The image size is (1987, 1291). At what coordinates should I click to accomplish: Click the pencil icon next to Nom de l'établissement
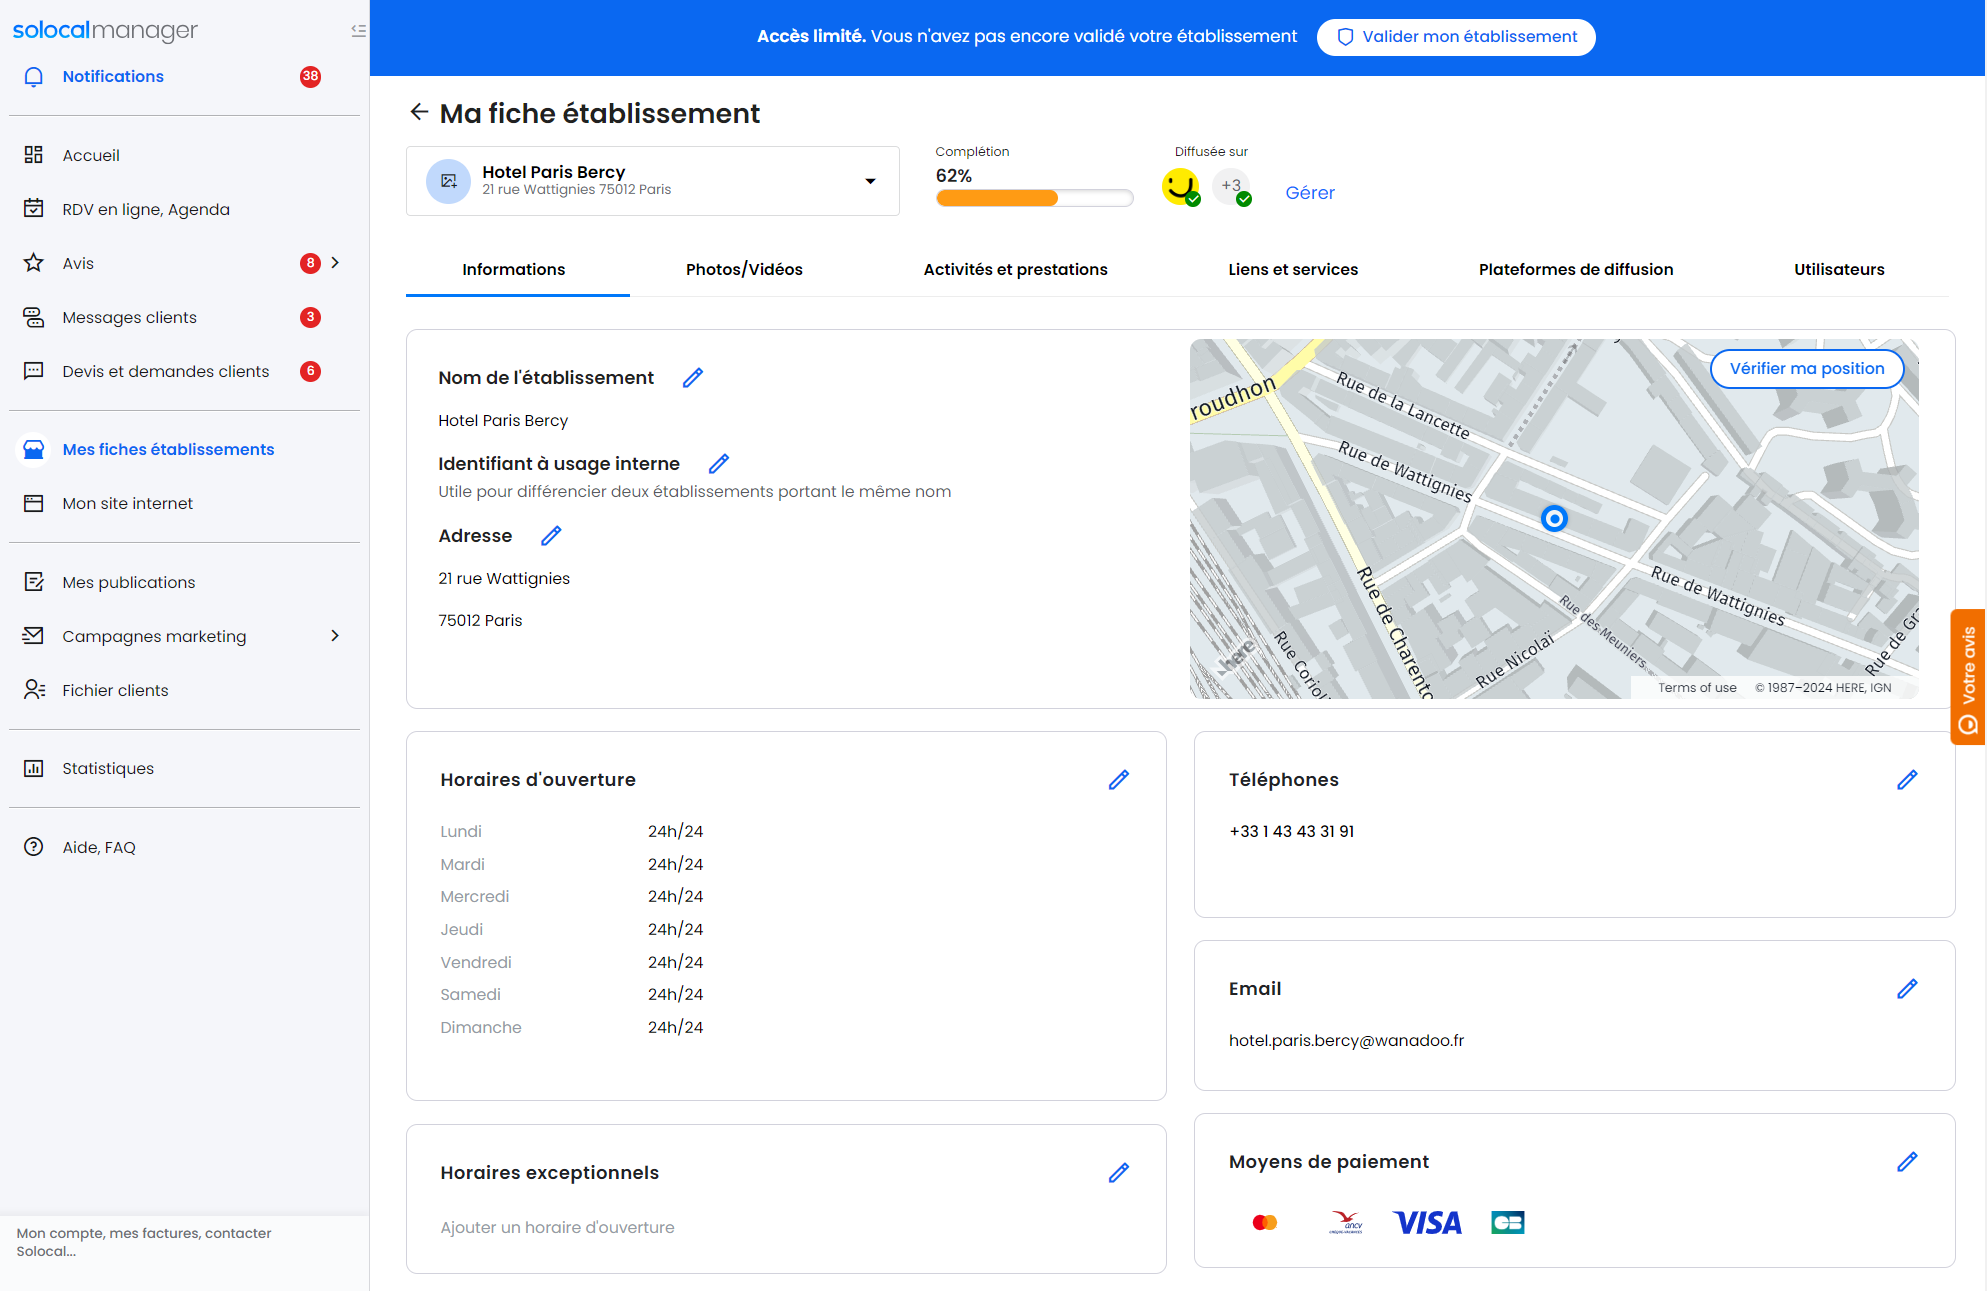click(x=692, y=378)
